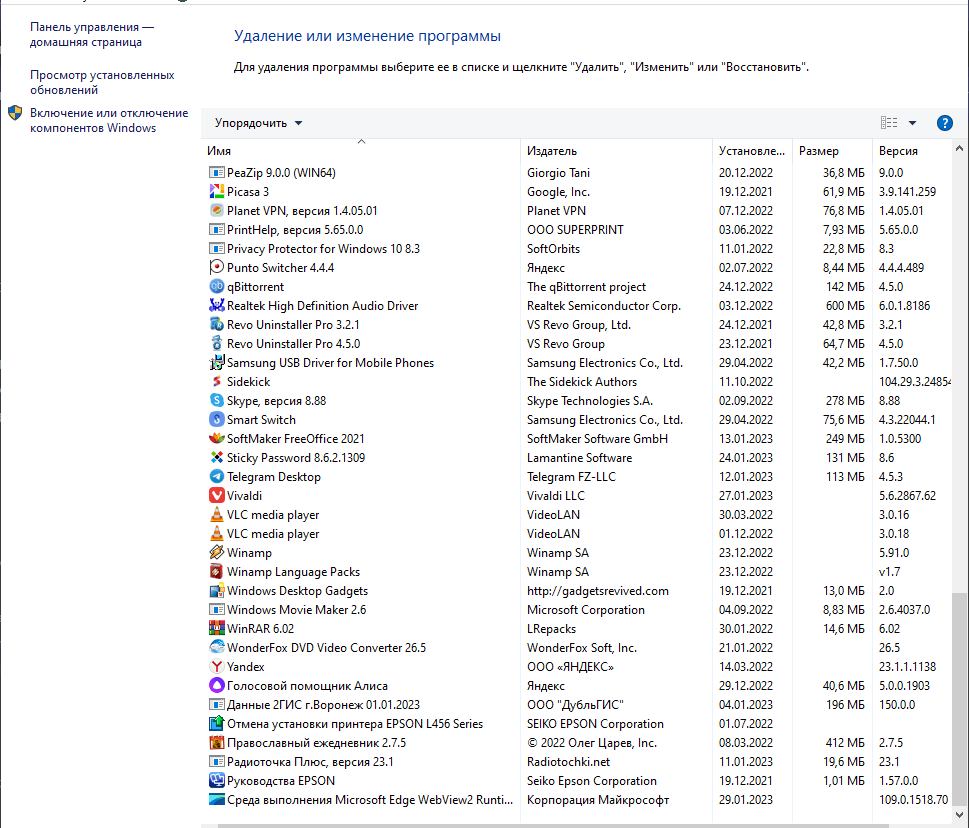The width and height of the screenshot is (969, 828).
Task: Click the vertical scrollbar down arrow
Action: click(x=959, y=814)
